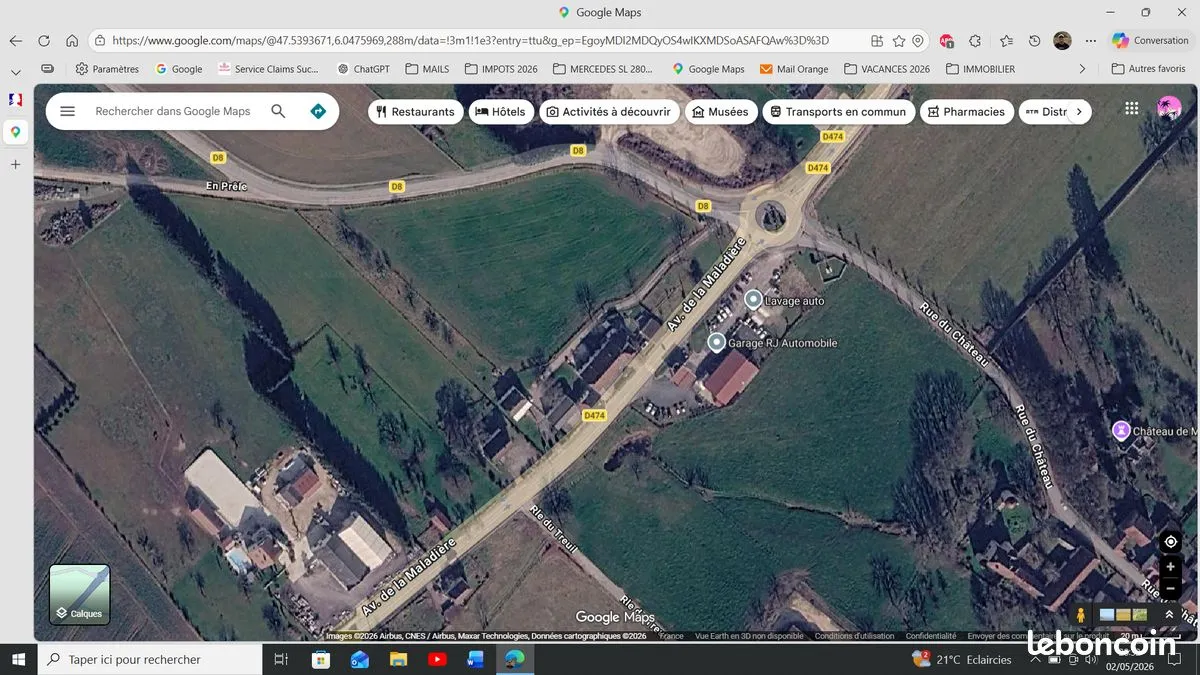Click the Lavage auto map pin
1200x675 pixels.
(753, 299)
